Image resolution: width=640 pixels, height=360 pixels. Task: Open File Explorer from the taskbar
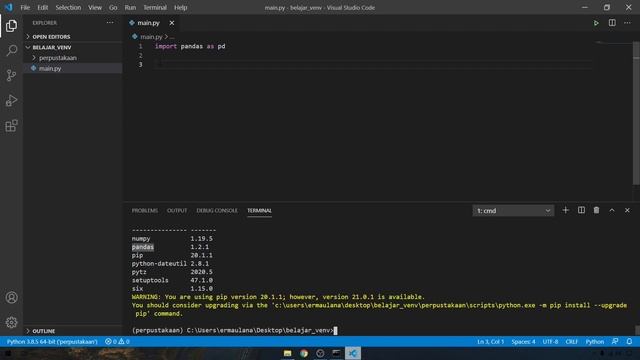(x=287, y=353)
